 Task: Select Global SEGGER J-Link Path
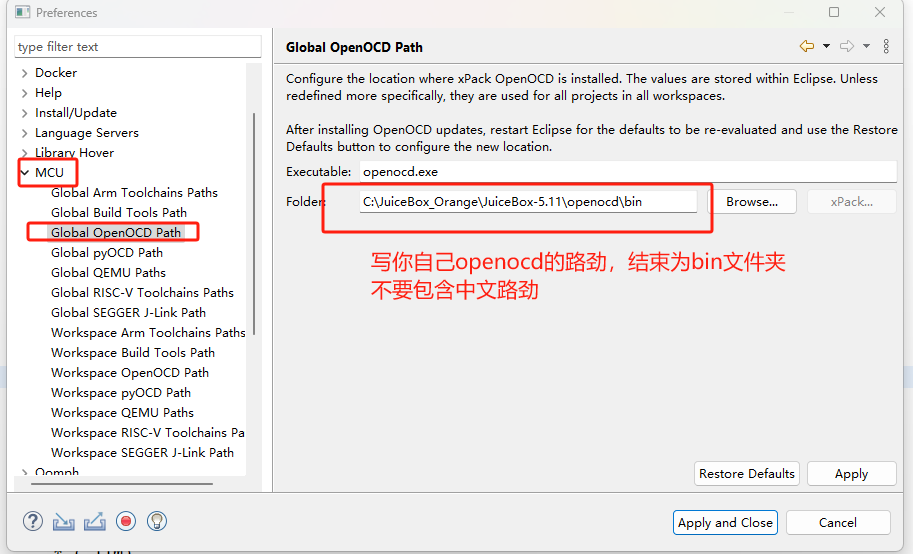pyautogui.click(x=128, y=313)
